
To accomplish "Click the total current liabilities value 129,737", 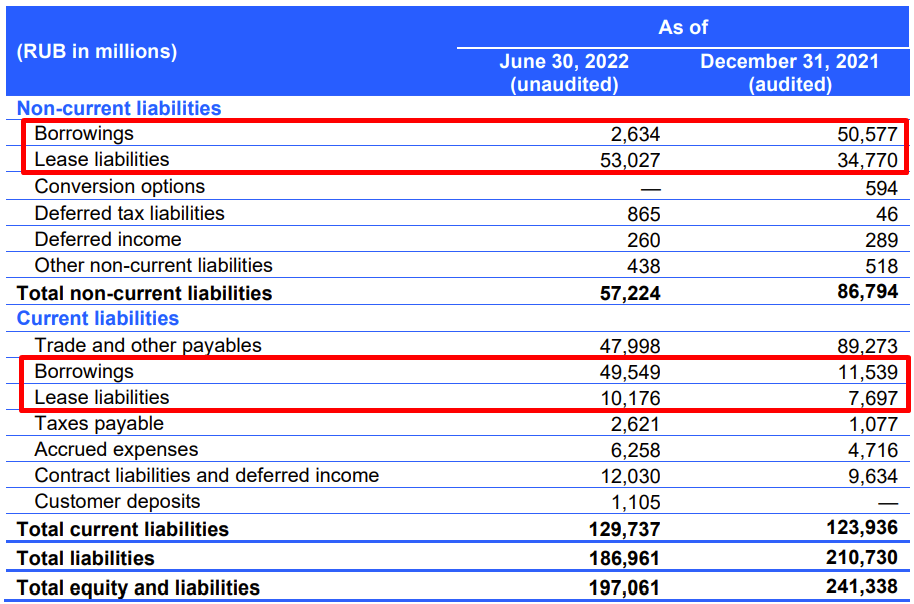I will [x=624, y=530].
